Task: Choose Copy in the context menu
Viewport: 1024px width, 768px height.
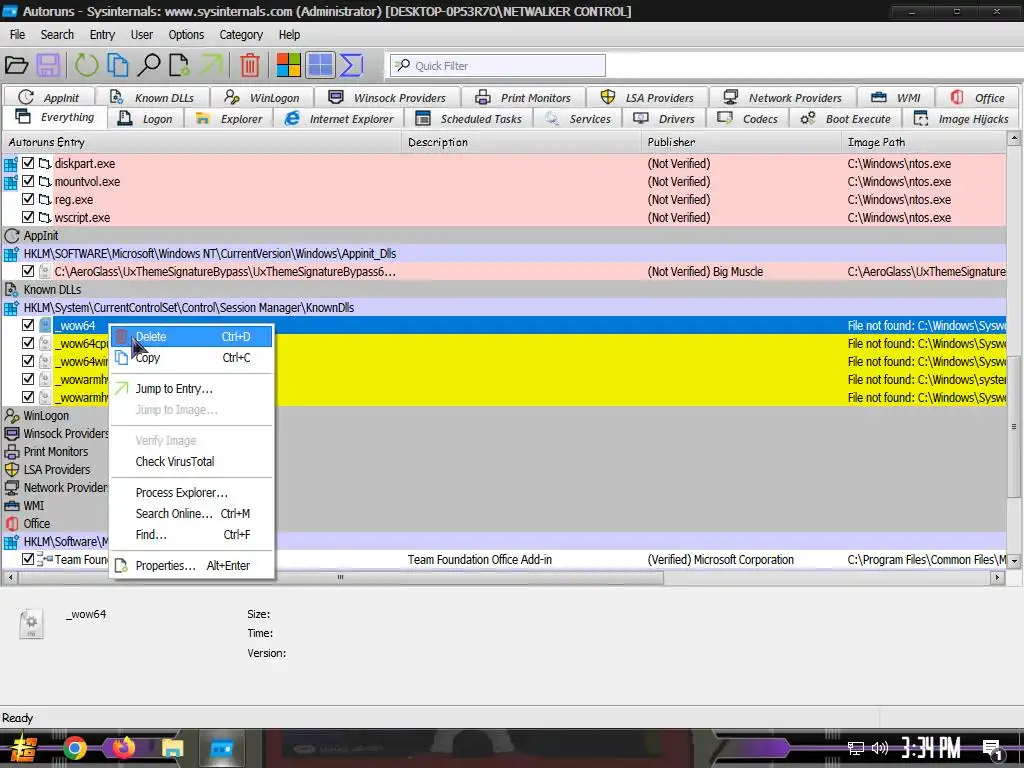Action: click(x=191, y=358)
